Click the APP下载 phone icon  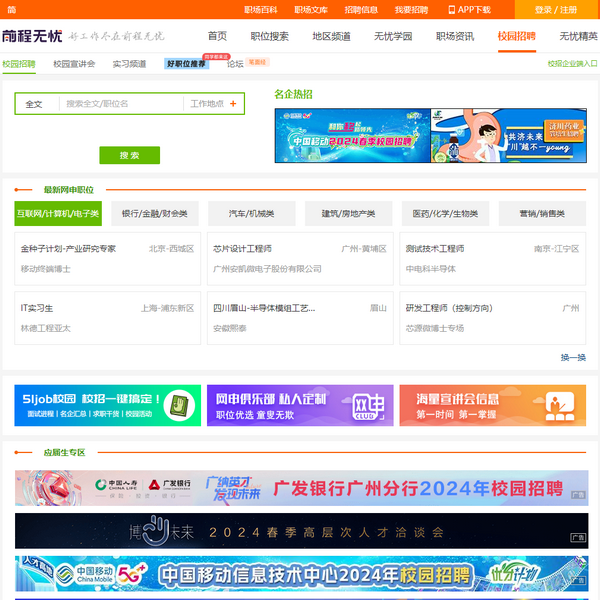pyautogui.click(x=452, y=10)
